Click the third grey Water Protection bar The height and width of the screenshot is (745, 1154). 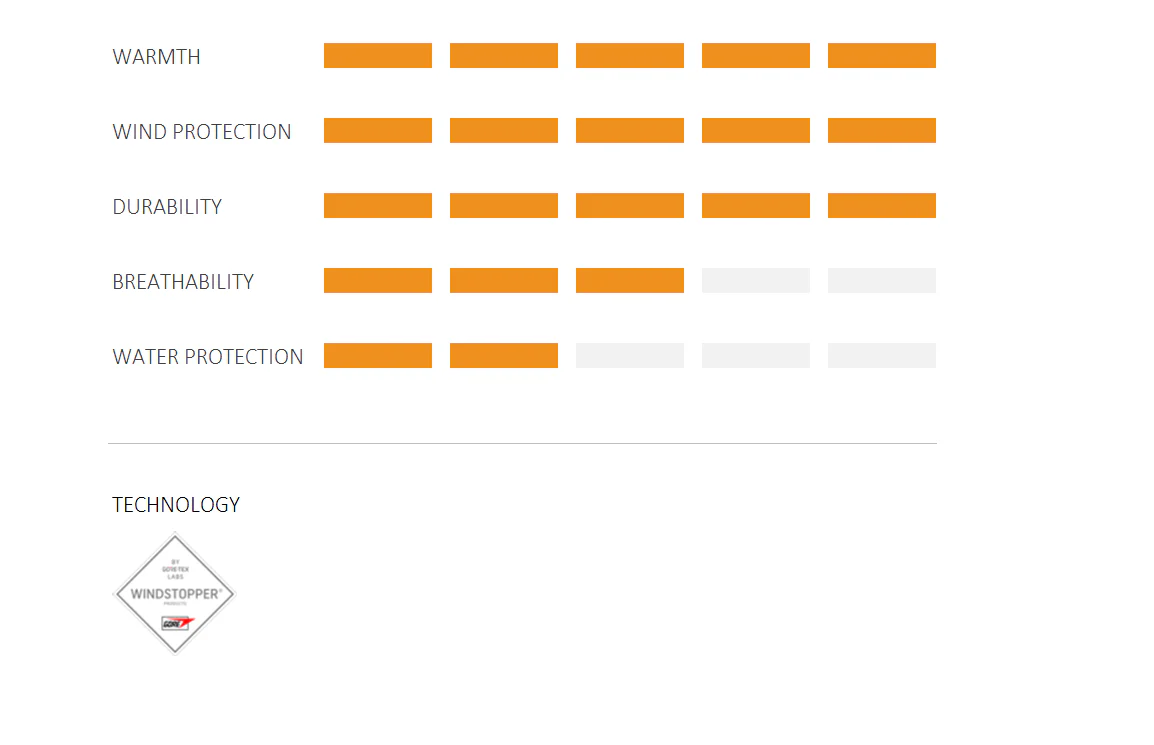630,356
